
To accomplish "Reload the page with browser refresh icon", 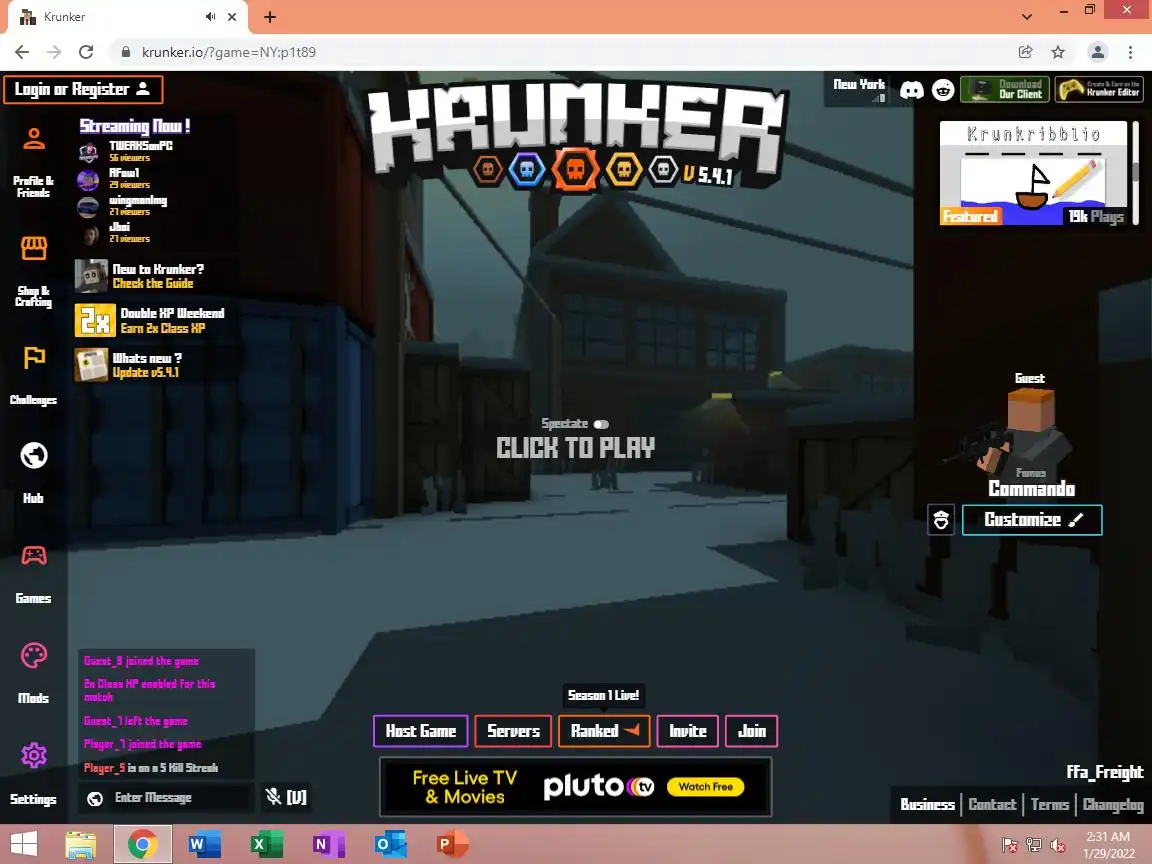I will 86,52.
